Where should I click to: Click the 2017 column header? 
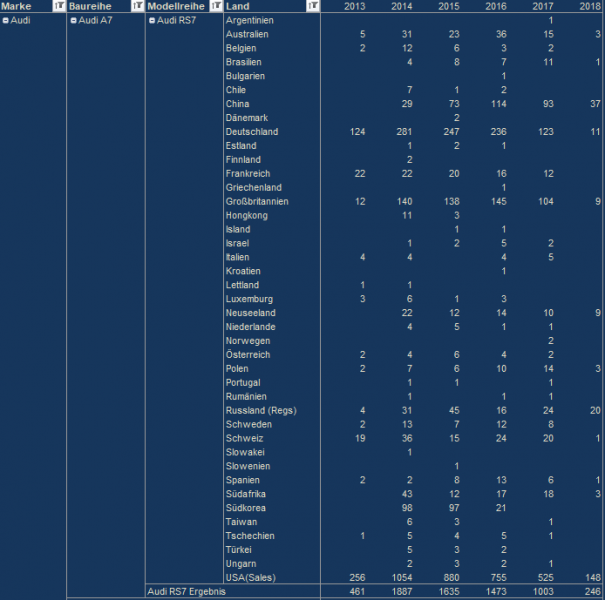tap(543, 6)
